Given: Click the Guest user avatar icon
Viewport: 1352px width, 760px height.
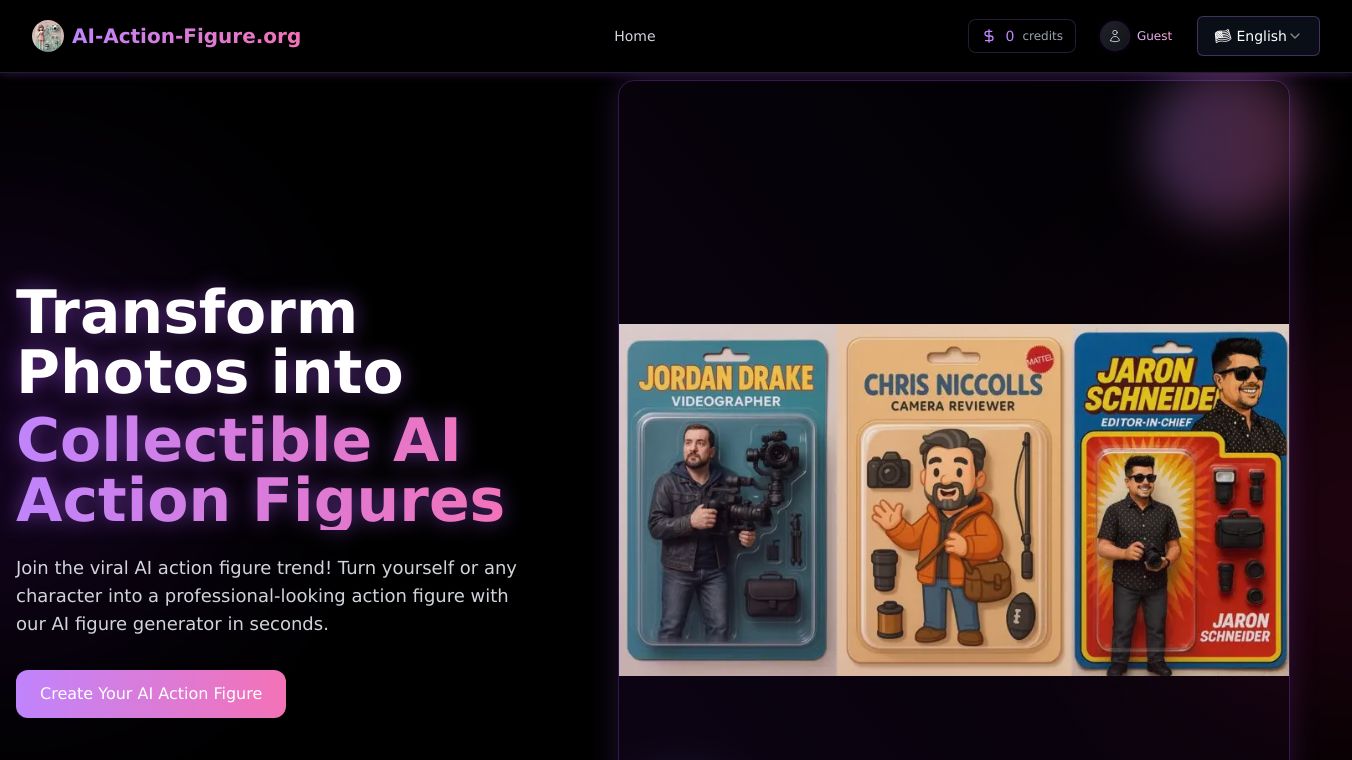Looking at the screenshot, I should (1115, 36).
